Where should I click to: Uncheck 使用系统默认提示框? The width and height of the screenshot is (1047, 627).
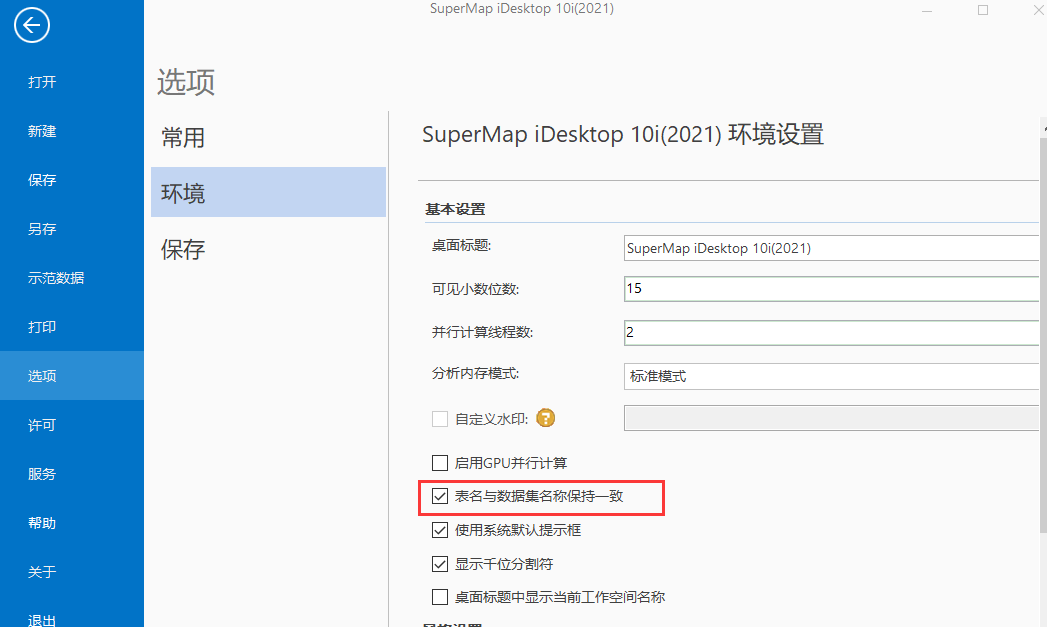pyautogui.click(x=440, y=530)
